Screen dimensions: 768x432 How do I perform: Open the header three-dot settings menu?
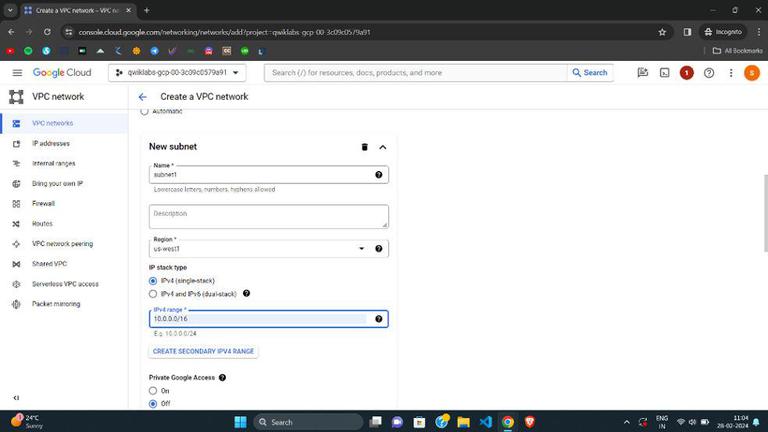point(730,72)
